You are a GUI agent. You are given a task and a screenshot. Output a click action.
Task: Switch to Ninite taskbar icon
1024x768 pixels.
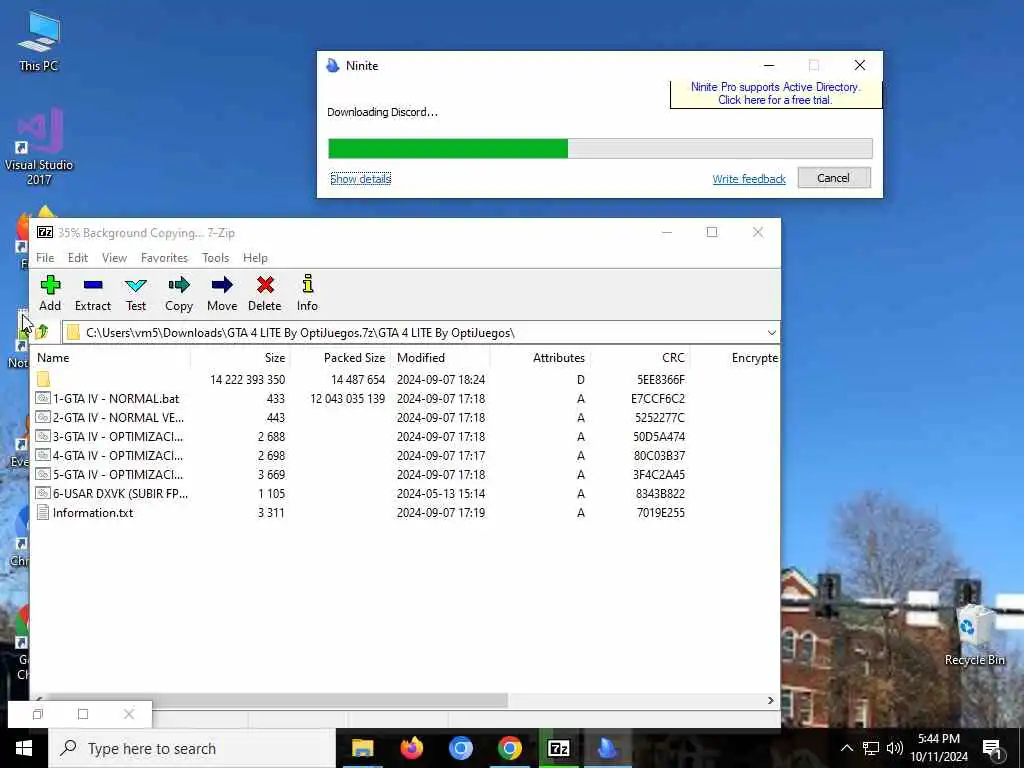tap(607, 748)
